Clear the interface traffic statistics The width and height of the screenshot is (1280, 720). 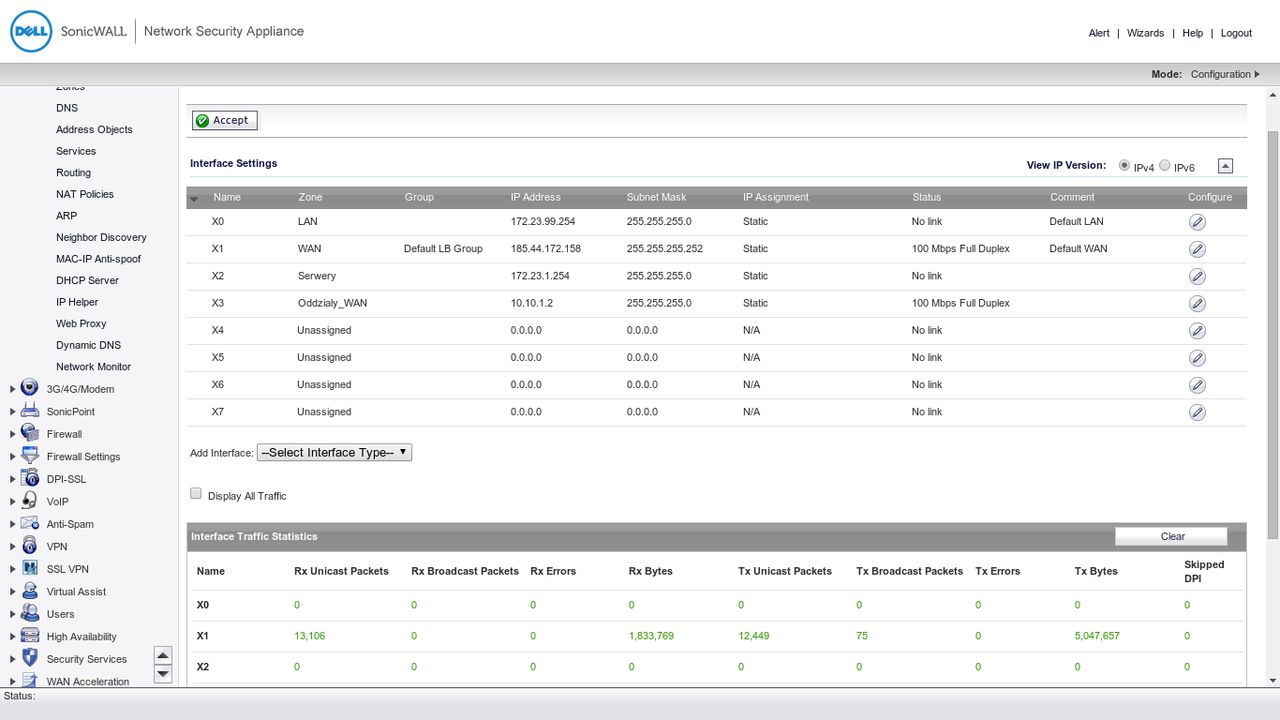1172,536
